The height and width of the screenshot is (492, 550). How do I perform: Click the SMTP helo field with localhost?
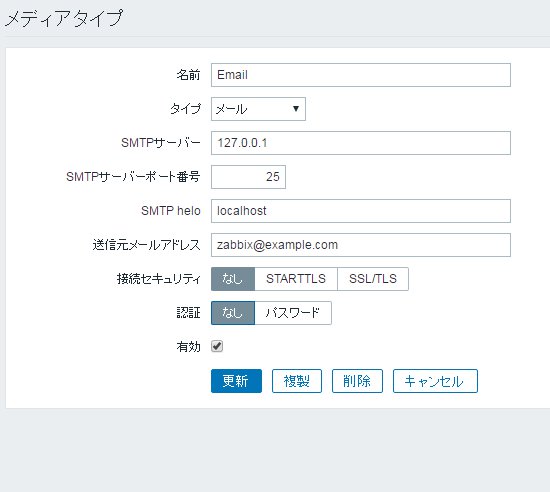pyautogui.click(x=361, y=211)
